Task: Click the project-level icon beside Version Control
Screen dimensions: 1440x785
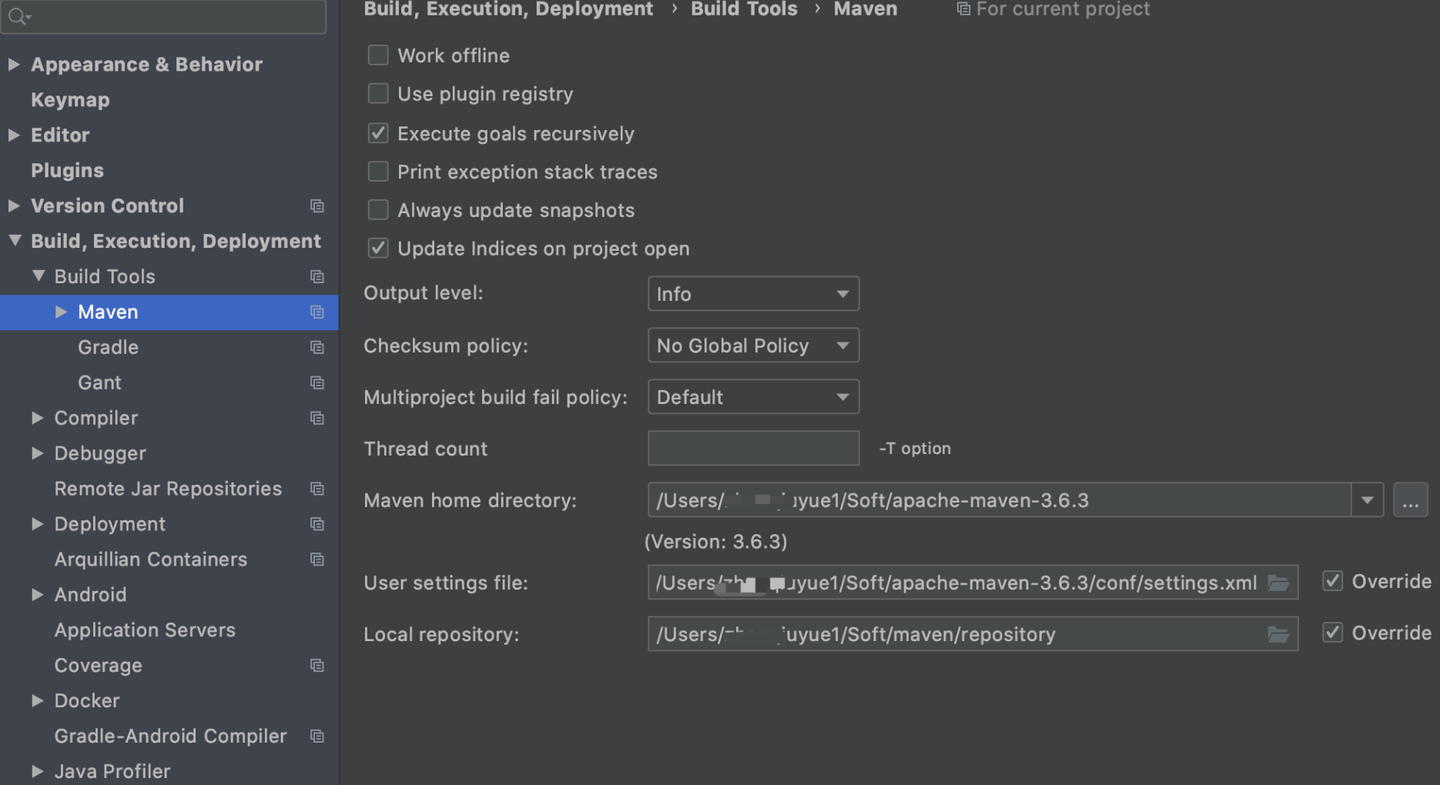Action: pos(317,206)
